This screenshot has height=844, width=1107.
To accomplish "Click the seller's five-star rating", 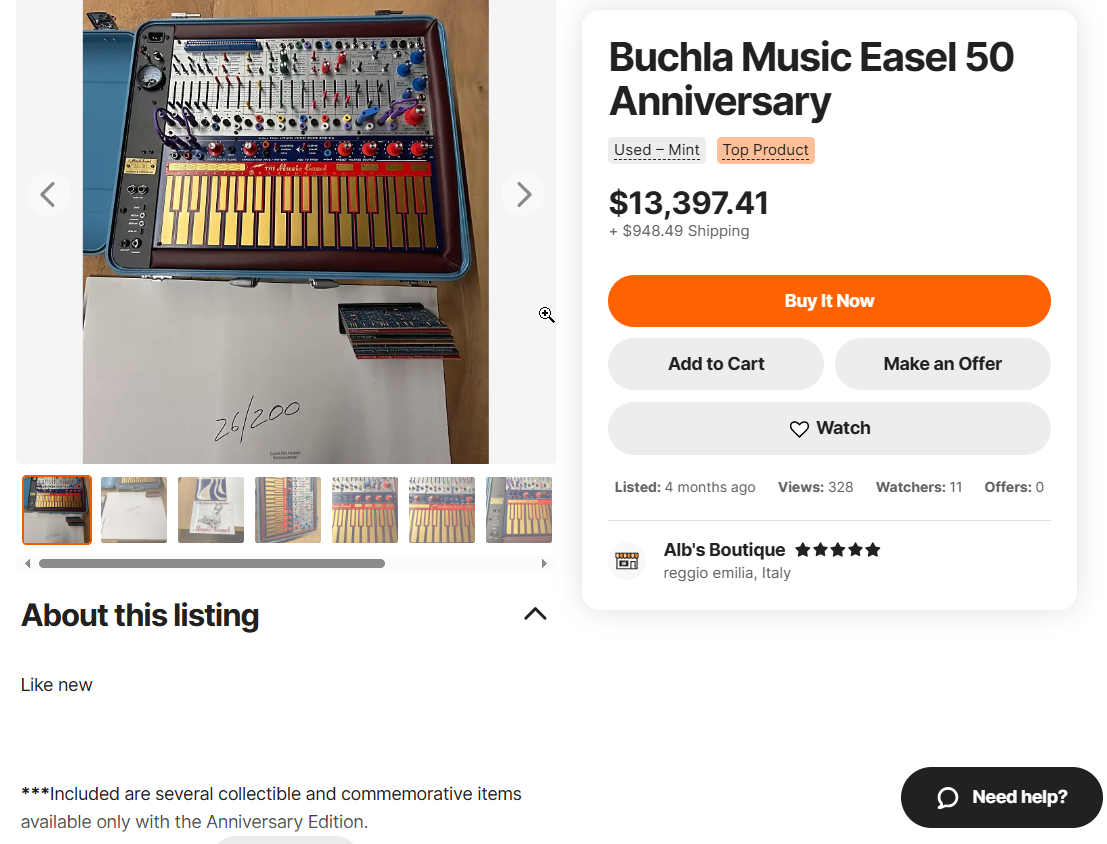I will point(837,550).
